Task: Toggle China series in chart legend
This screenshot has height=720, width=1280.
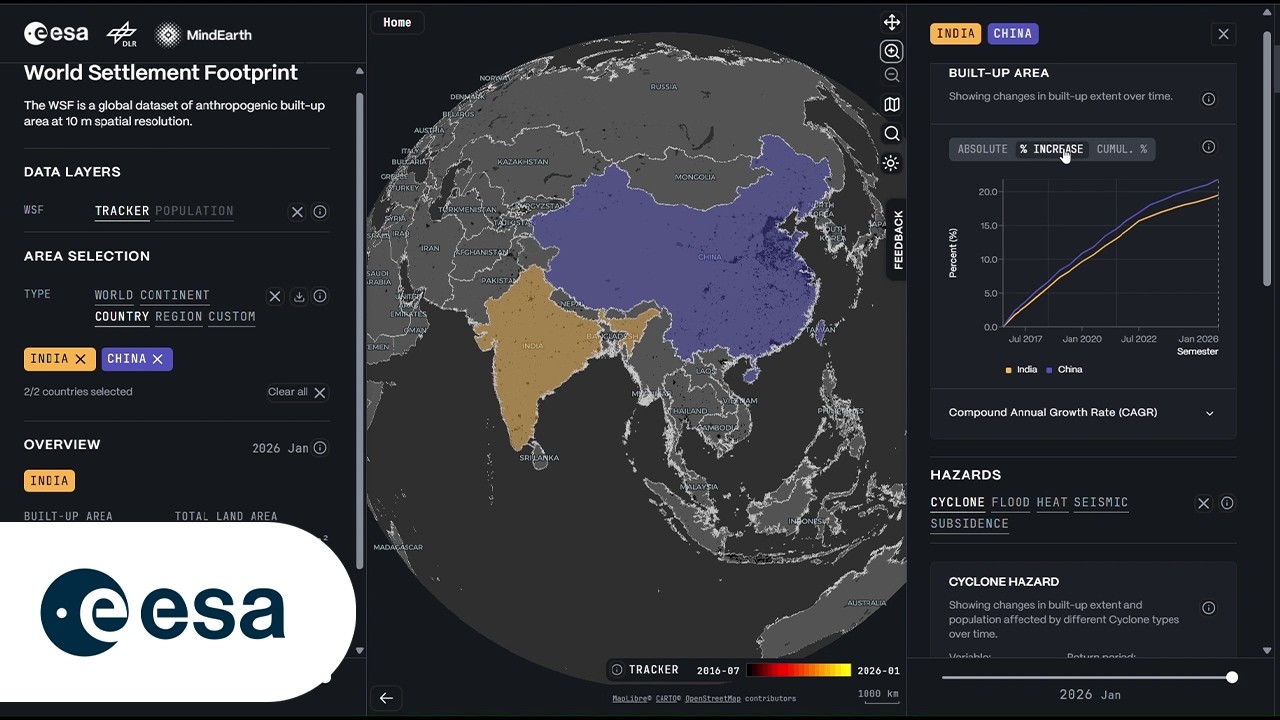Action: pyautogui.click(x=1064, y=369)
